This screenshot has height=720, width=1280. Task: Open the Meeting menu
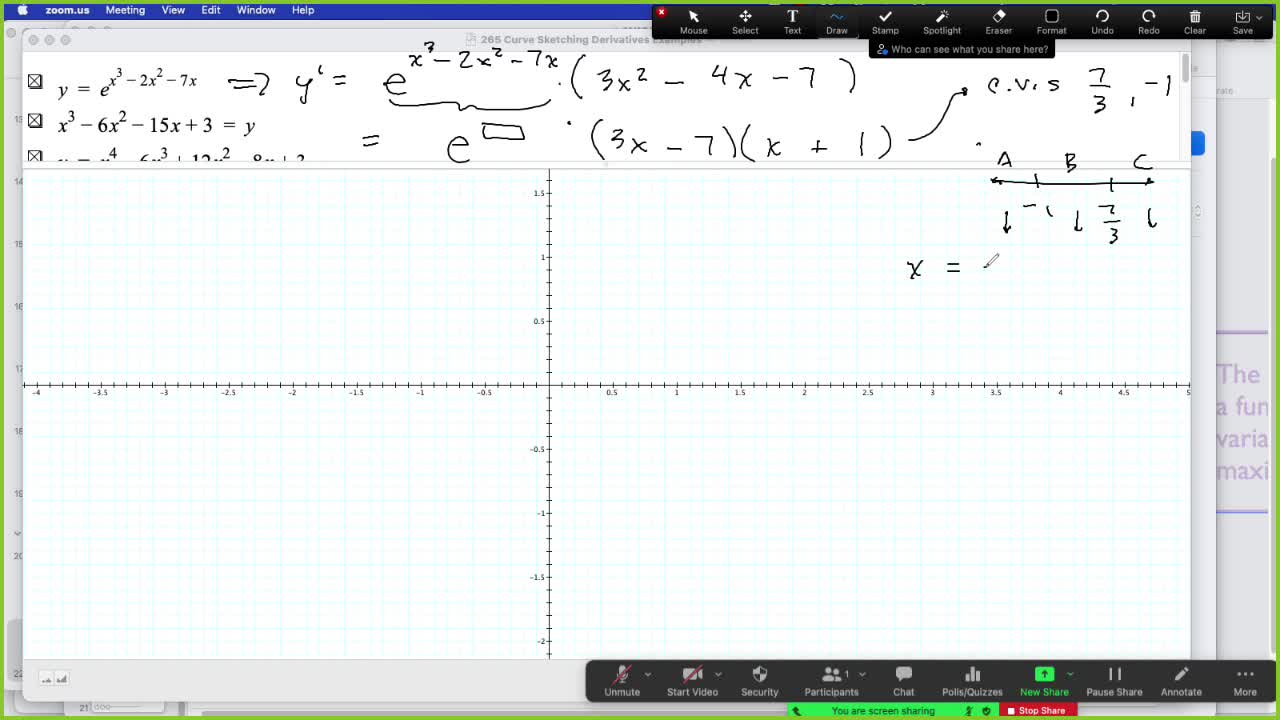pos(125,10)
